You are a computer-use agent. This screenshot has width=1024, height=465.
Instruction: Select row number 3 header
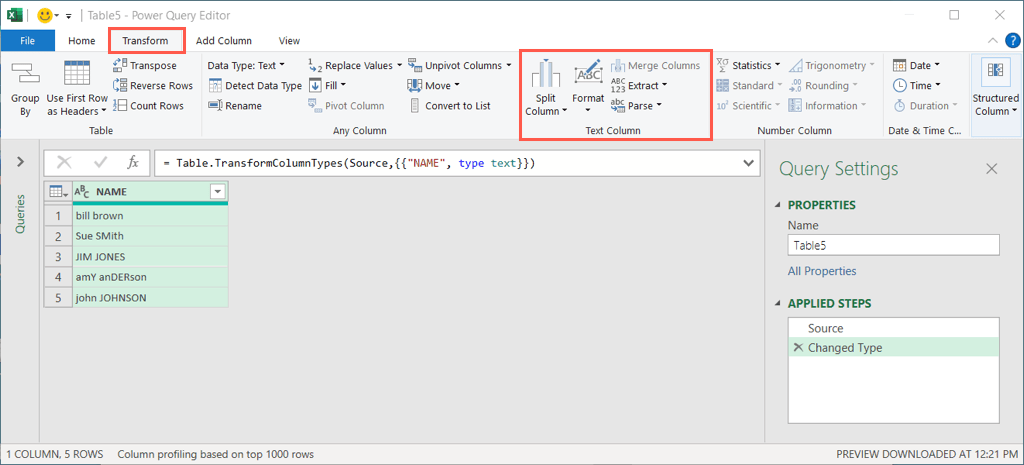click(x=59, y=257)
